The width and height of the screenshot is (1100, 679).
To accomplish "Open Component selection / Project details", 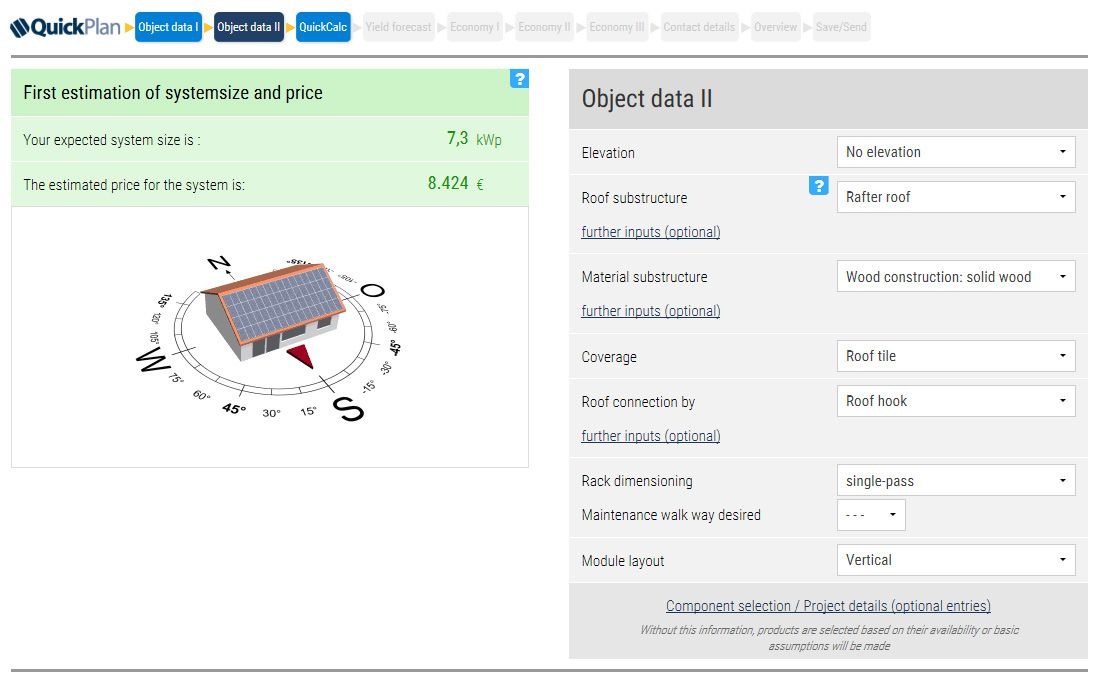I will [x=827, y=606].
